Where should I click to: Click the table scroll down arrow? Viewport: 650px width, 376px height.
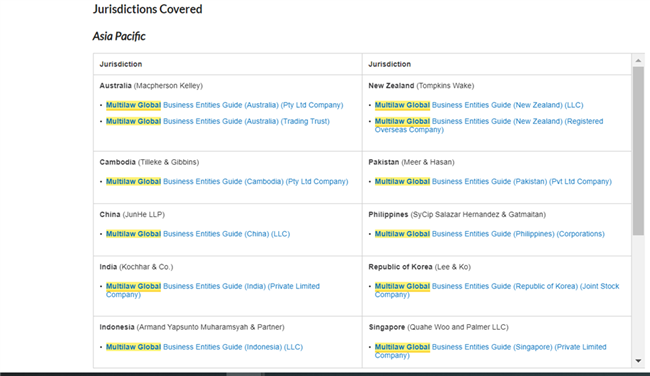(x=638, y=361)
